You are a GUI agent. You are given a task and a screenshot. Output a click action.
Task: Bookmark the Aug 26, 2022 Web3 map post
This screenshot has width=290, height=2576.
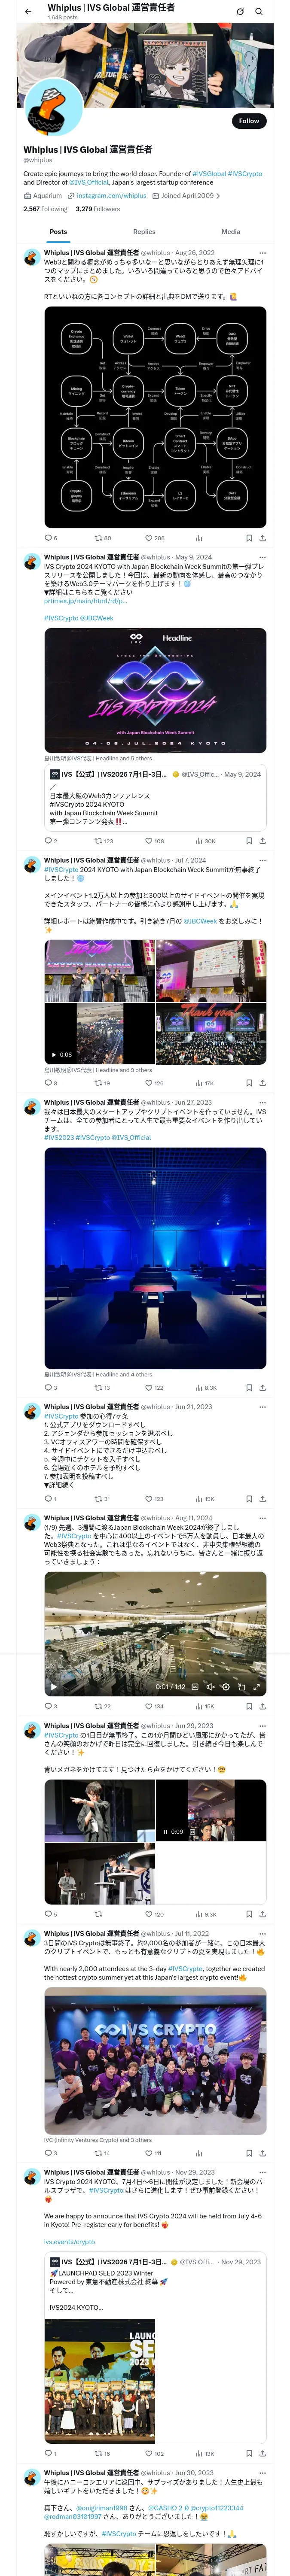[x=249, y=538]
